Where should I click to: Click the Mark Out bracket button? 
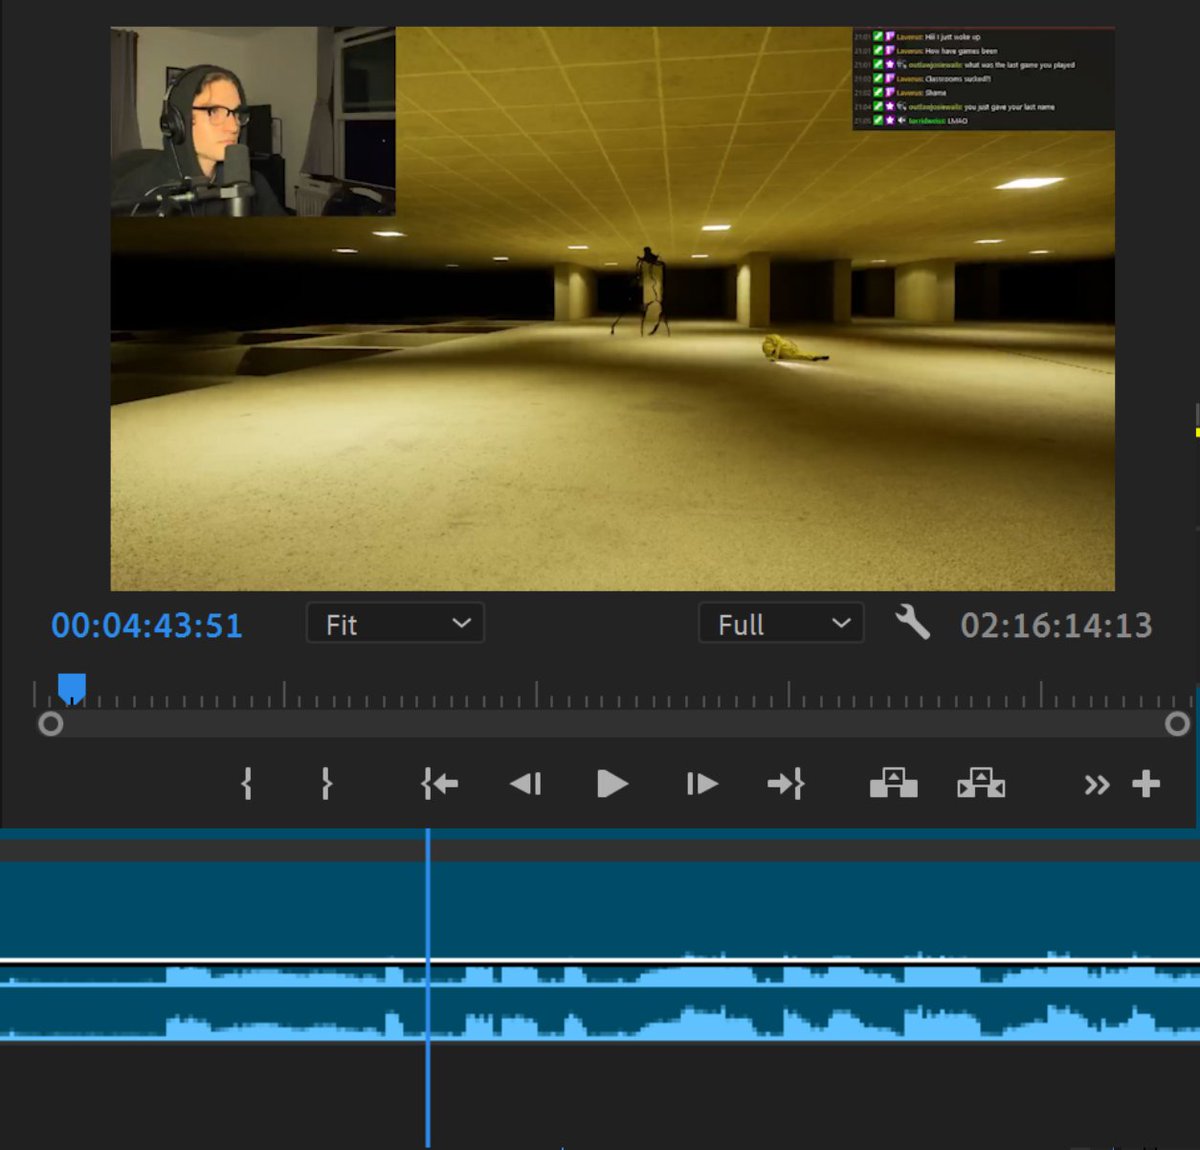click(326, 784)
